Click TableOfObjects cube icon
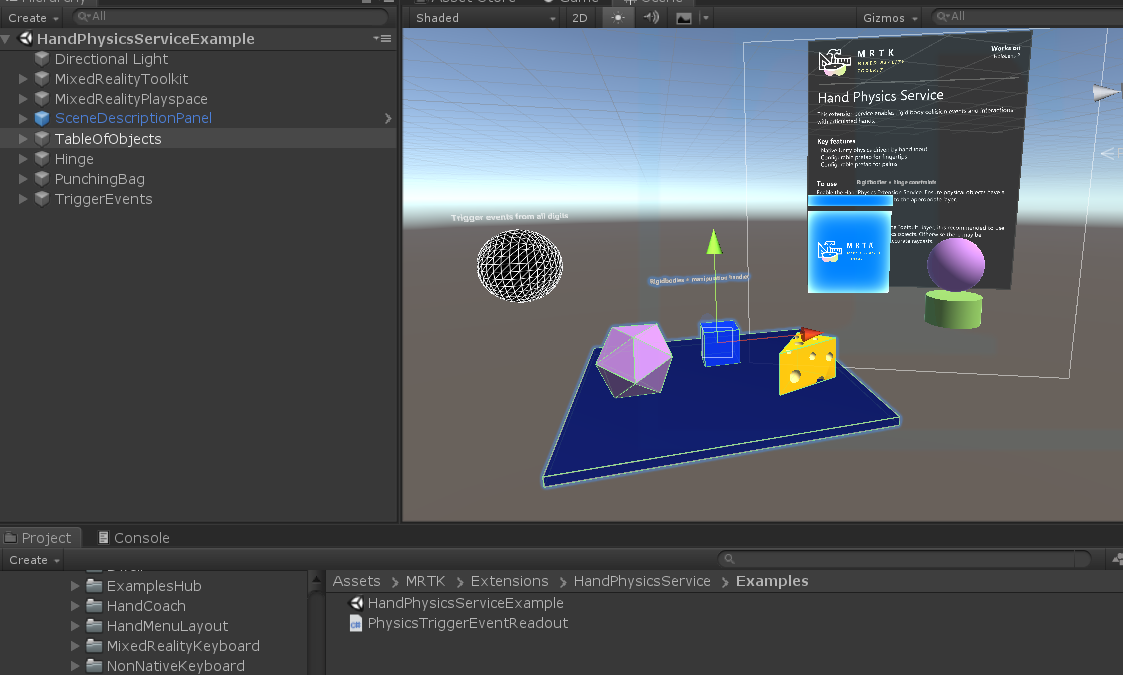 point(42,139)
